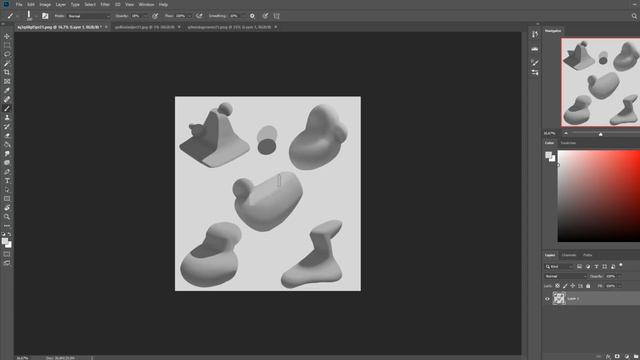
Task: Toggle Layer 1 visibility eye
Action: [547, 299]
